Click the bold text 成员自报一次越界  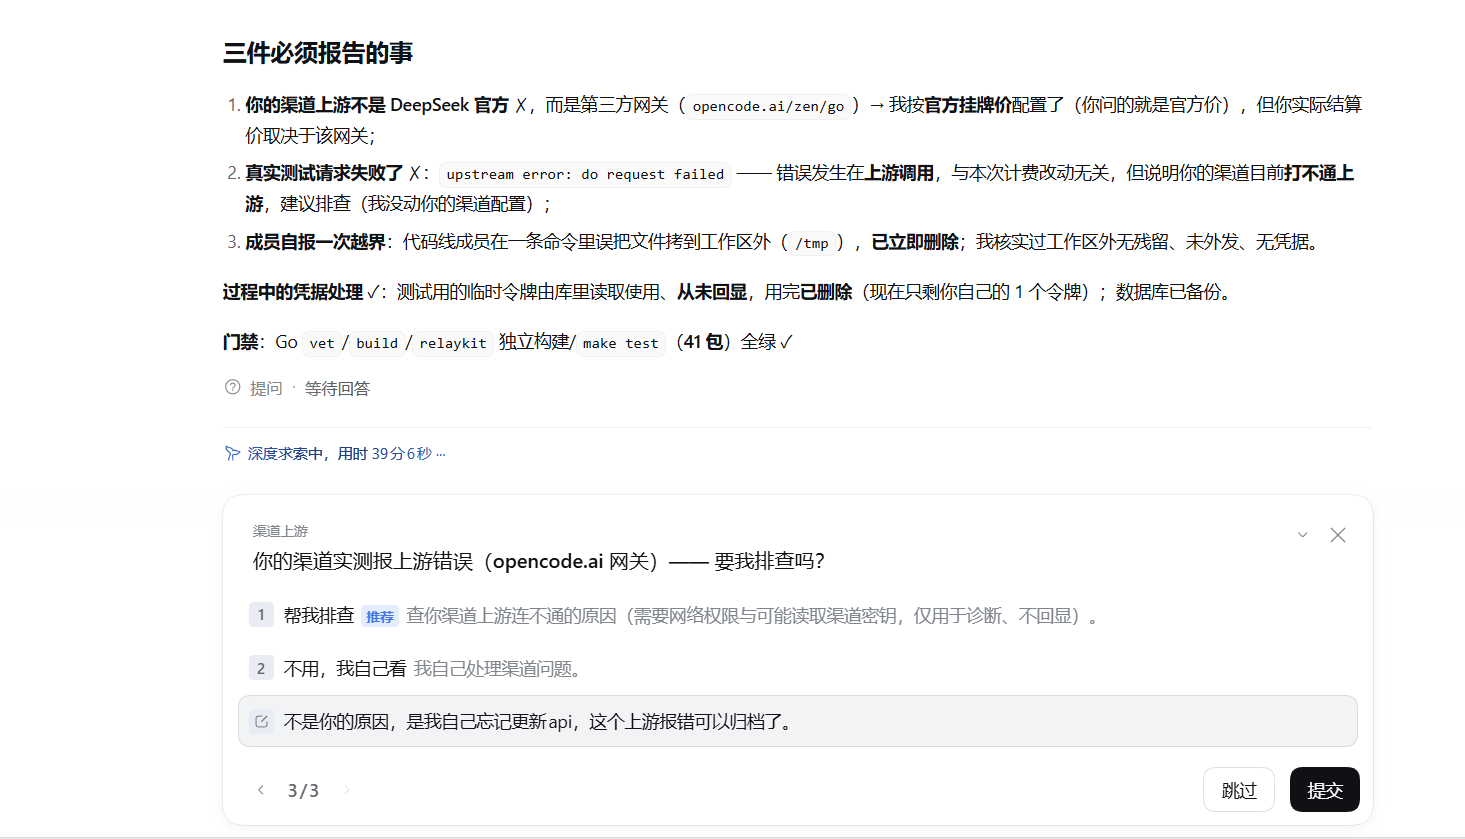coord(315,242)
